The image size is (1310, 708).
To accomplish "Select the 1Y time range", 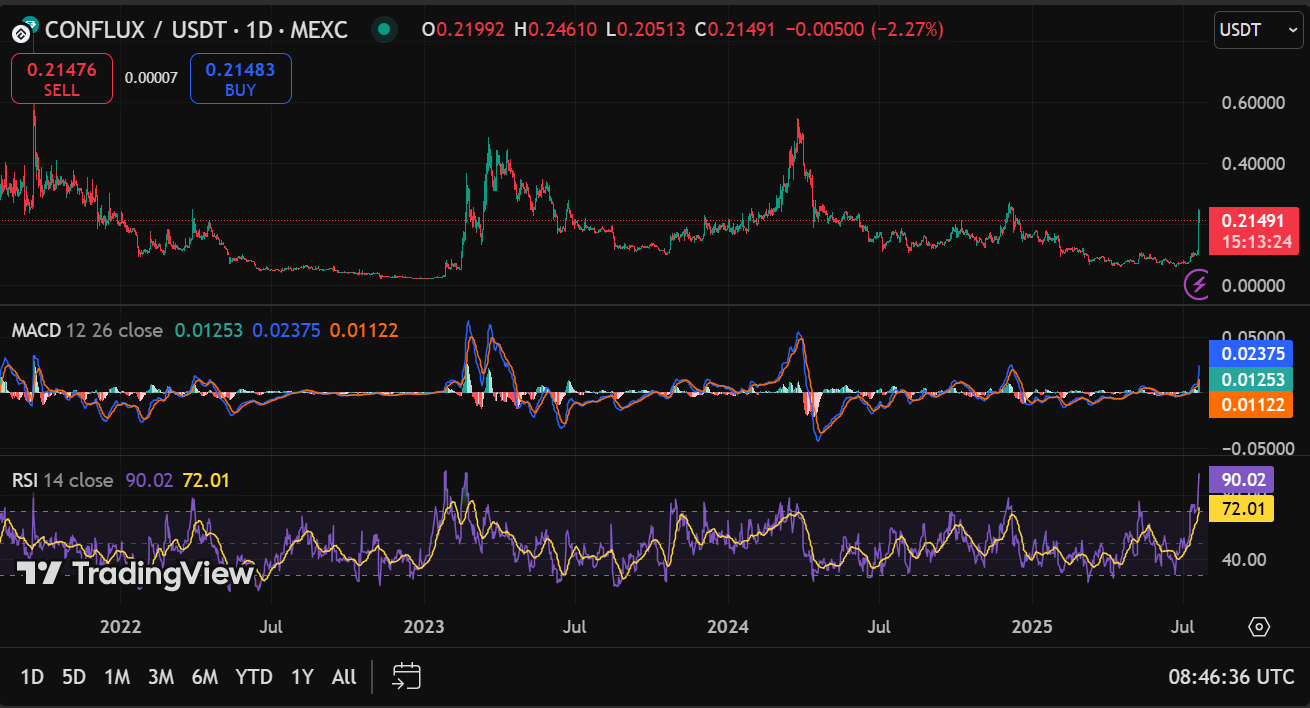I will (302, 677).
